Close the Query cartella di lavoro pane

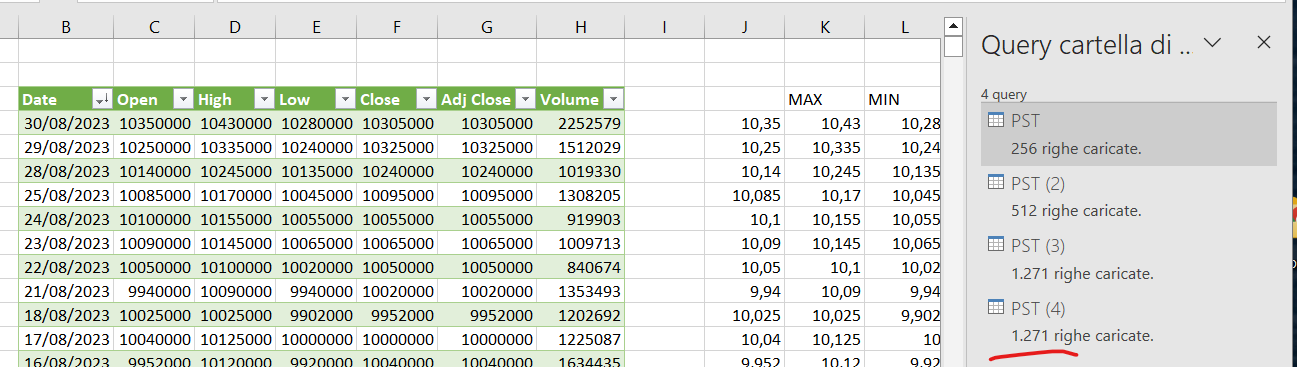(1264, 42)
